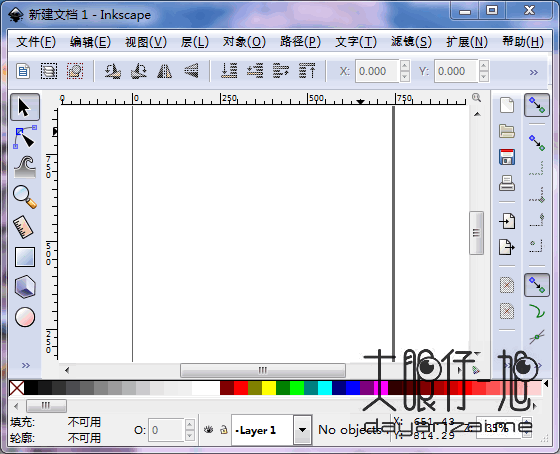Viewport: 560px width, 454px height.
Task: Toggle snap to bounding box edges
Action: click(536, 169)
